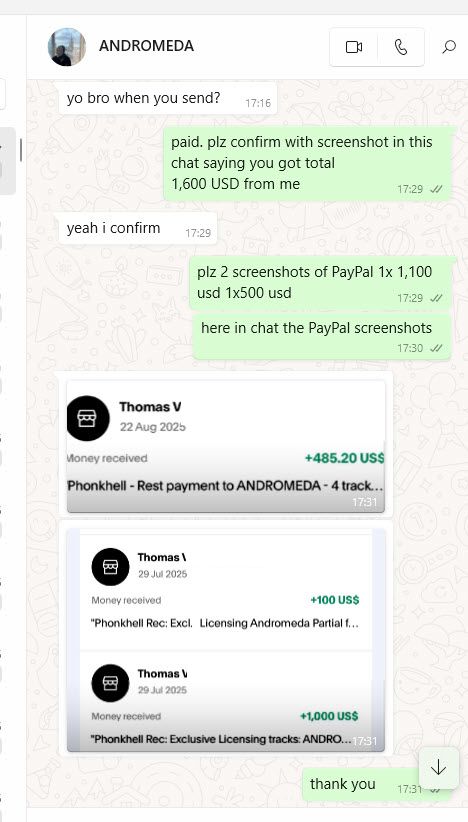Screen dimensions: 468x822
Task: Click the +1,000 US$ amount in screenshot
Action: tap(329, 716)
